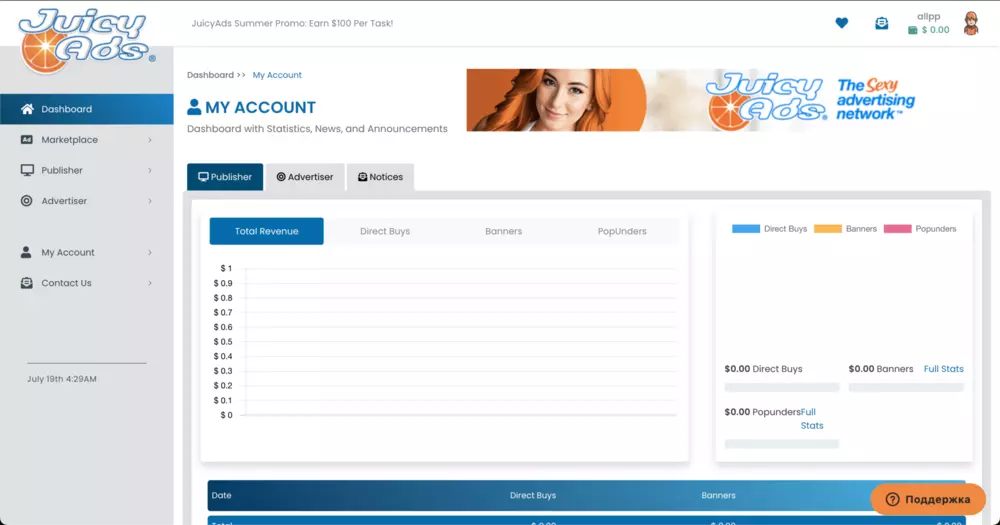Click the My Account breadcrumb link
1000x525 pixels.
tap(277, 75)
